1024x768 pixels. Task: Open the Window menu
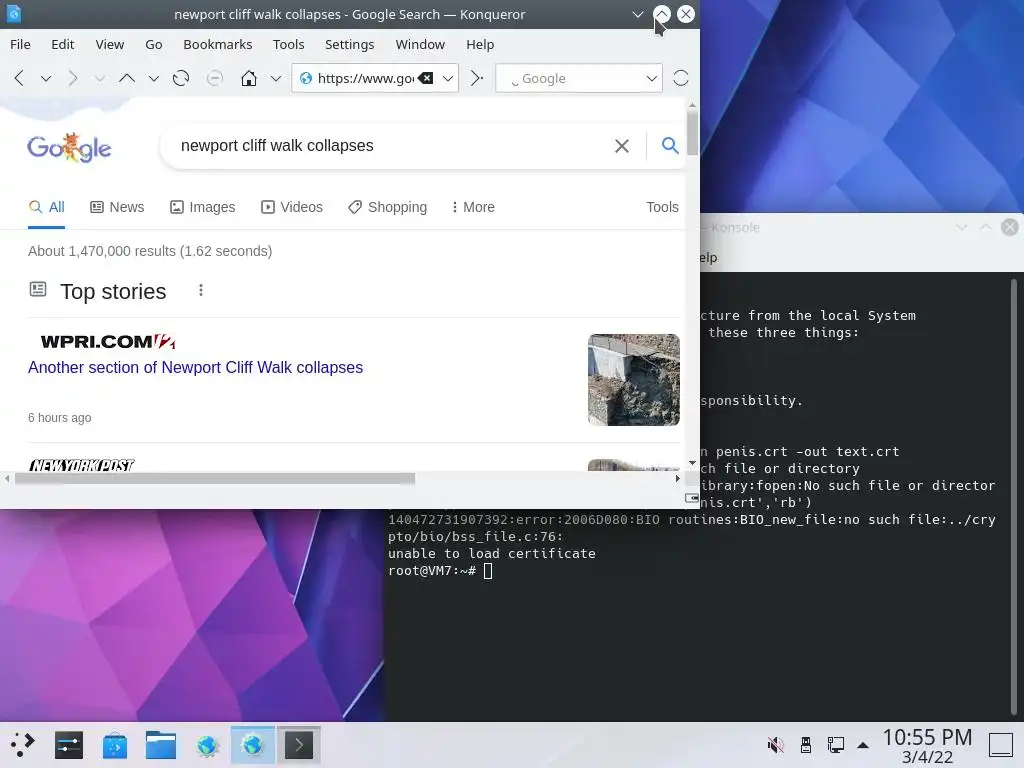coord(420,44)
